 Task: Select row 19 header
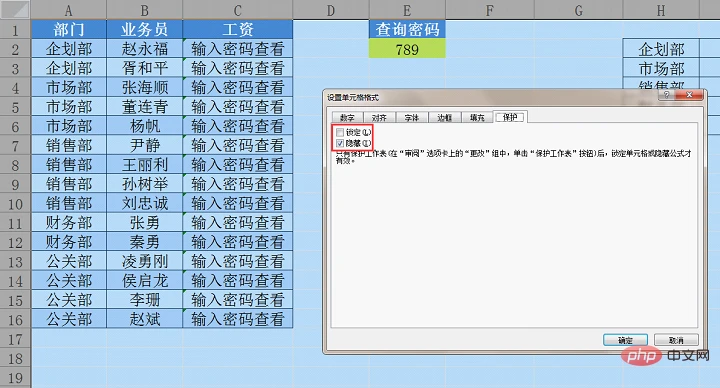pos(15,377)
